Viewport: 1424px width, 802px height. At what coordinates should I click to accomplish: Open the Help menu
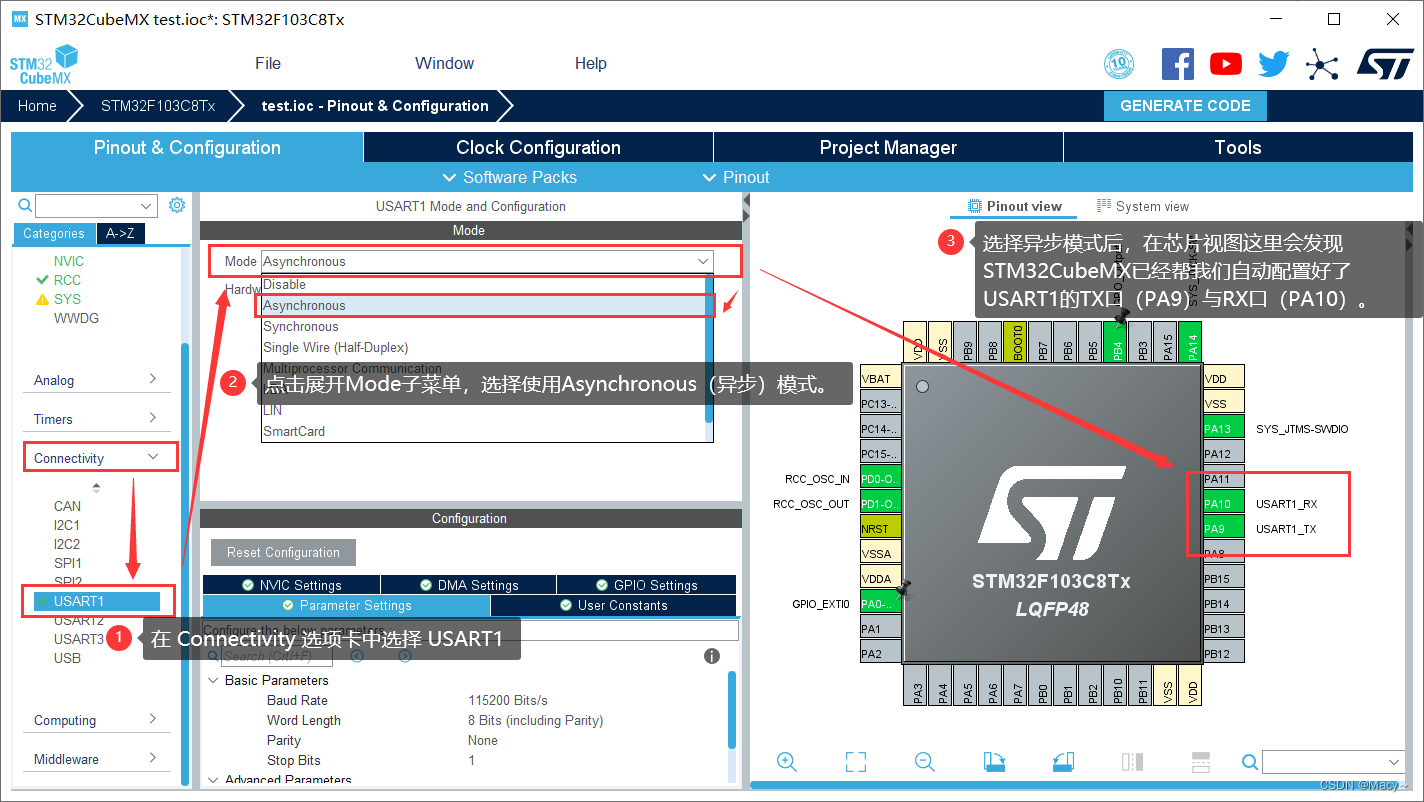(x=590, y=63)
